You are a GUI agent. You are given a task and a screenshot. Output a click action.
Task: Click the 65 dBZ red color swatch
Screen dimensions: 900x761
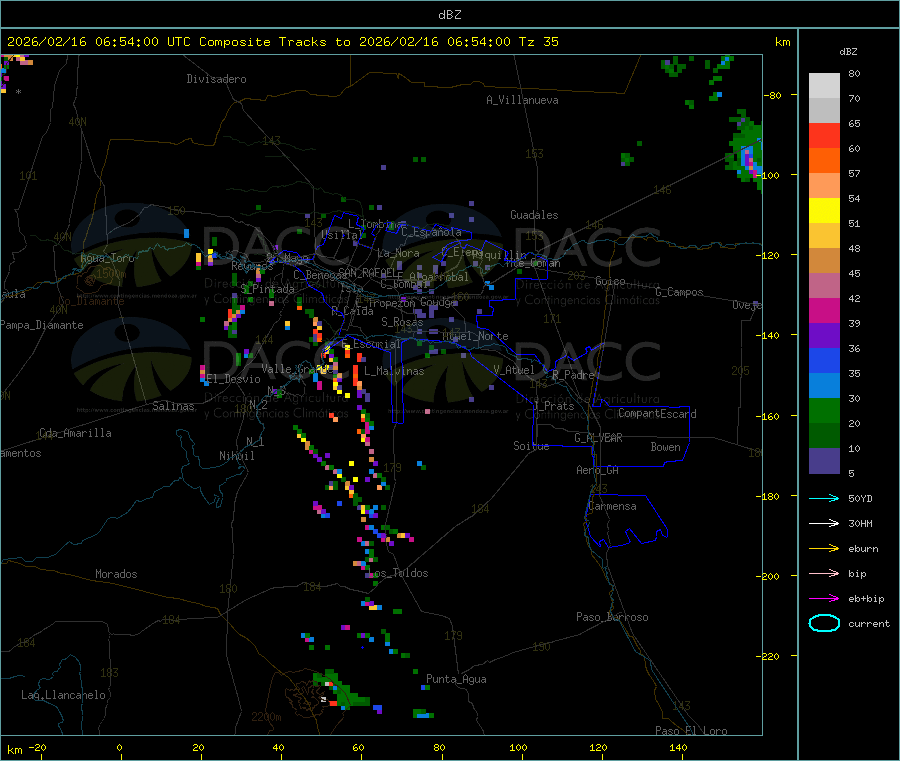[824, 135]
